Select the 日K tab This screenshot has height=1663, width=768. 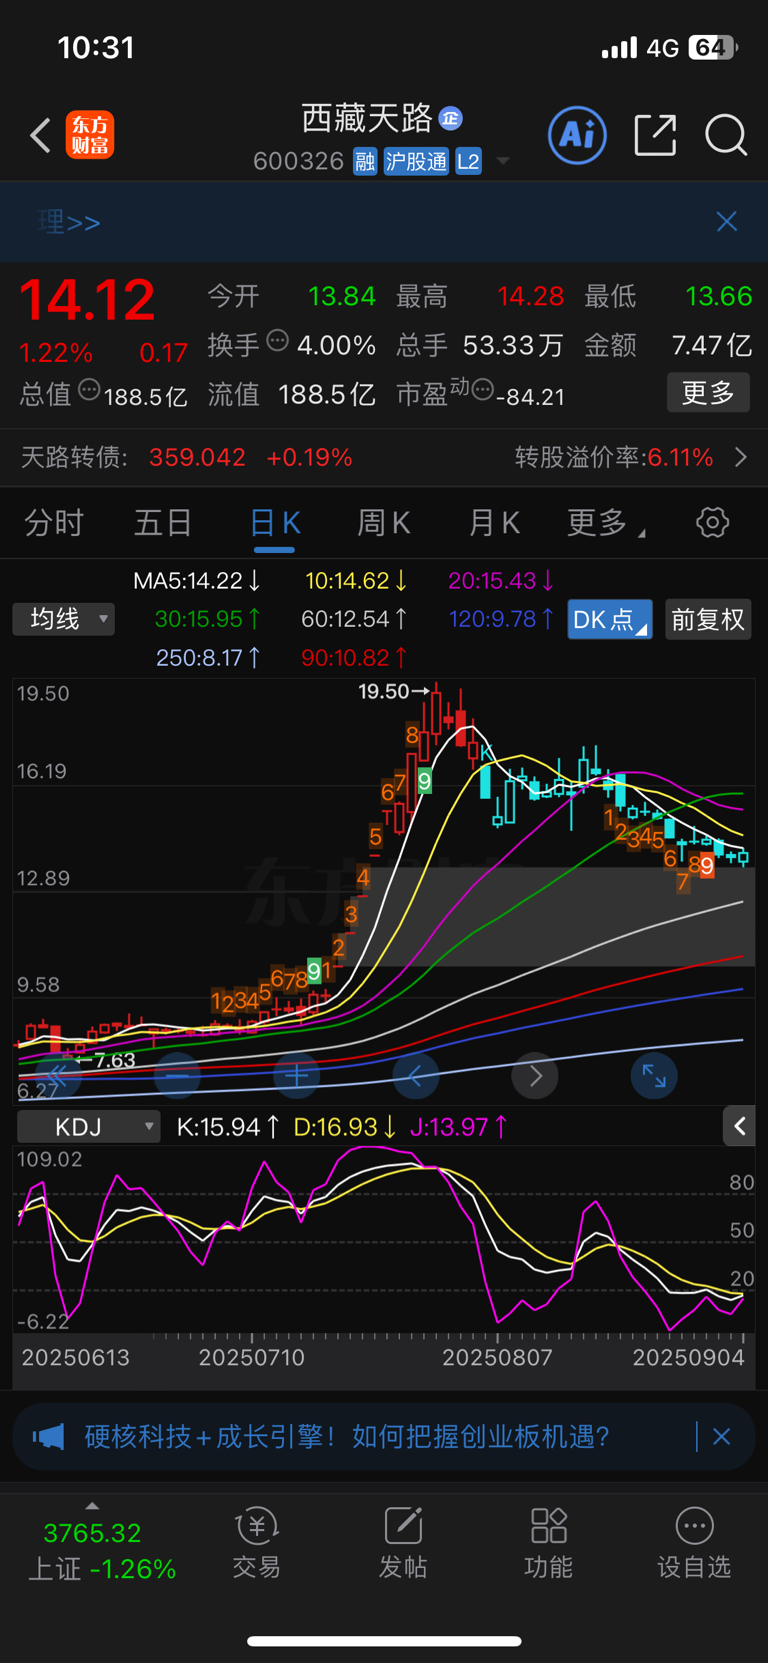click(274, 523)
